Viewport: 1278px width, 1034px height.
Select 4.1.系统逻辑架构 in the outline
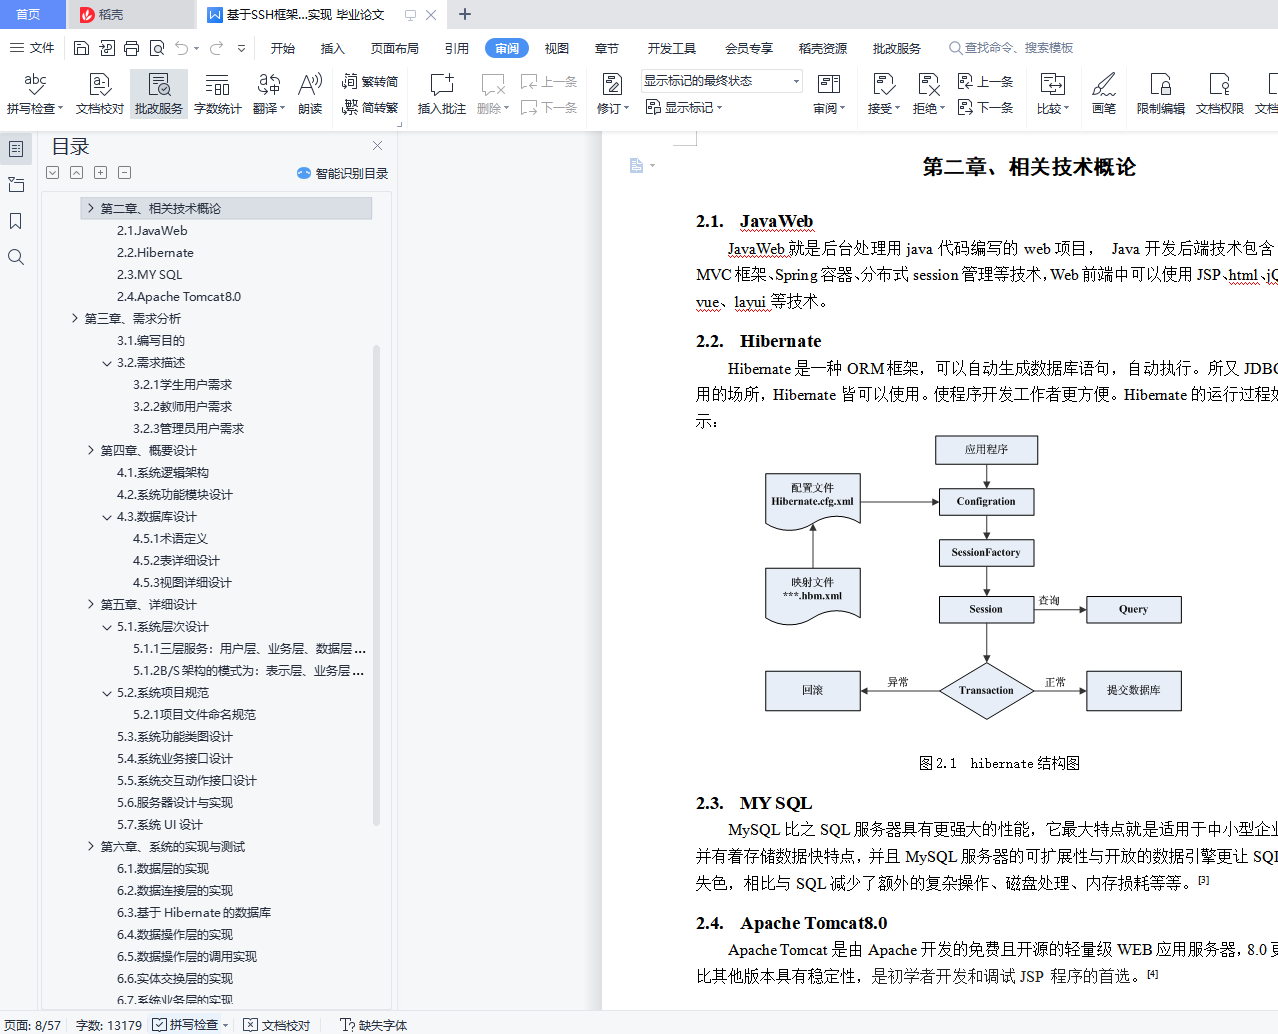click(163, 473)
